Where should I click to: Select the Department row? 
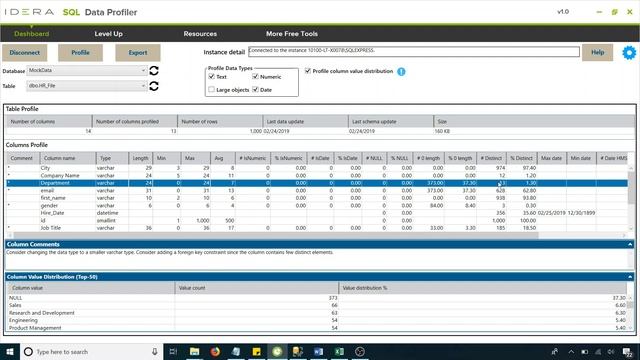click(317, 183)
